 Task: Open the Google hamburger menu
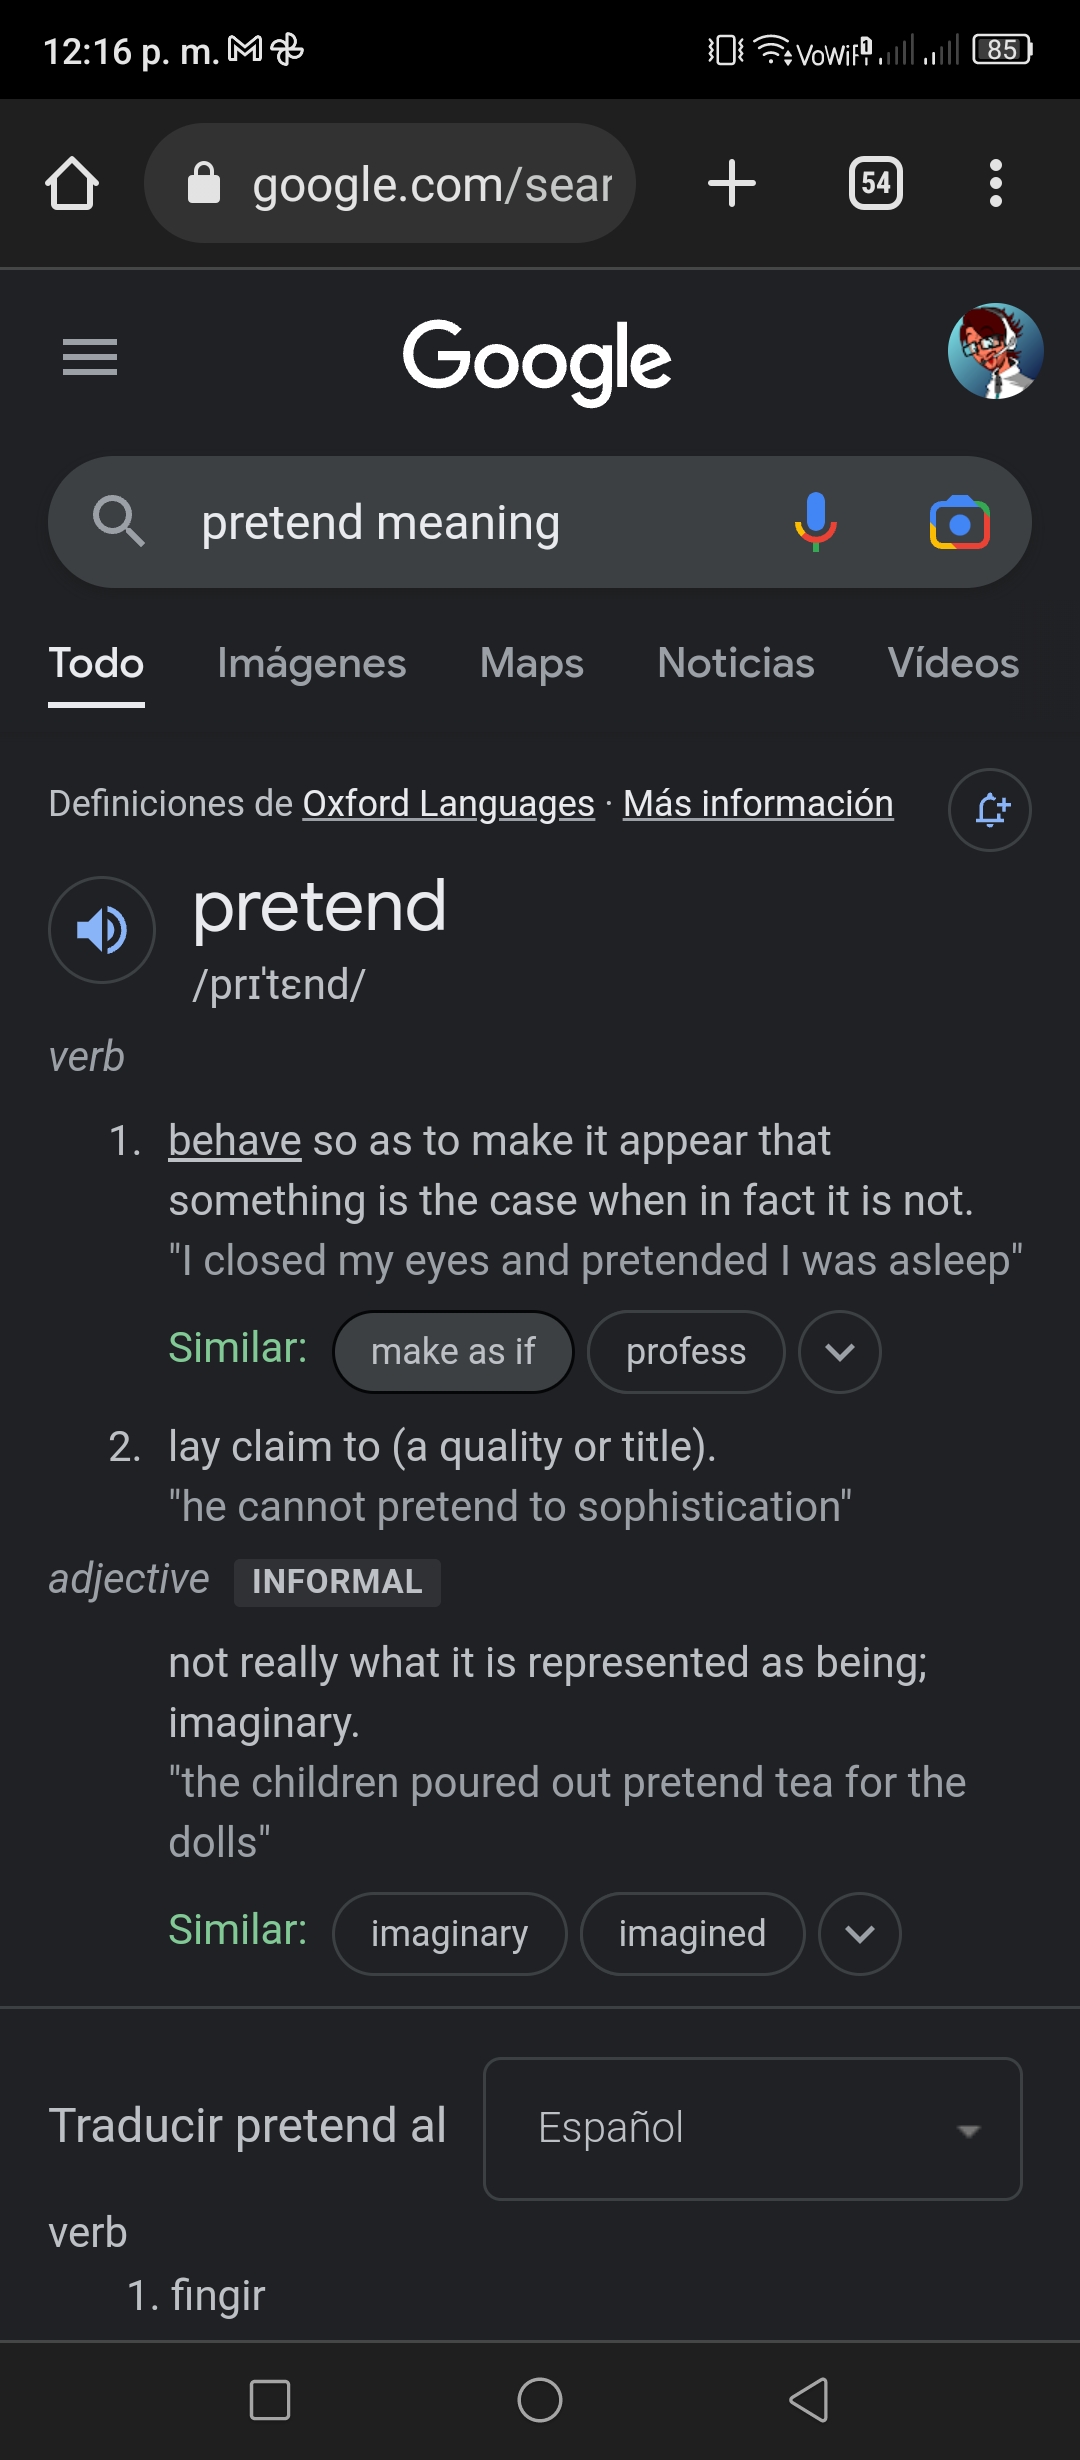coord(90,357)
